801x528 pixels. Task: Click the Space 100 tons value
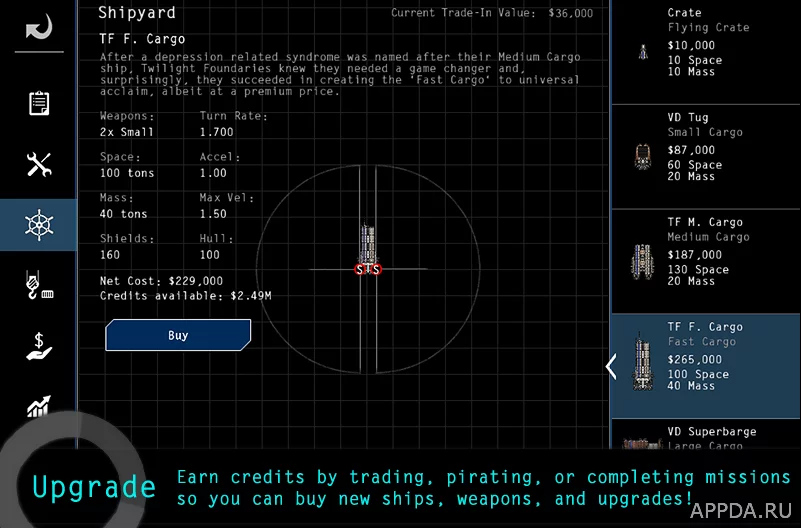click(127, 173)
